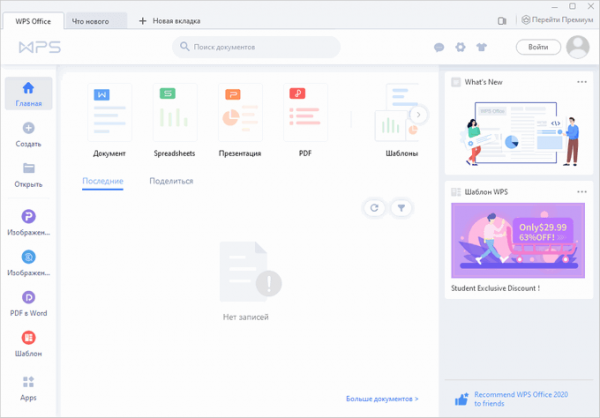Maximize the WPS Office window
Image resolution: width=600 pixels, height=418 pixels.
pyautogui.click(x=572, y=6)
